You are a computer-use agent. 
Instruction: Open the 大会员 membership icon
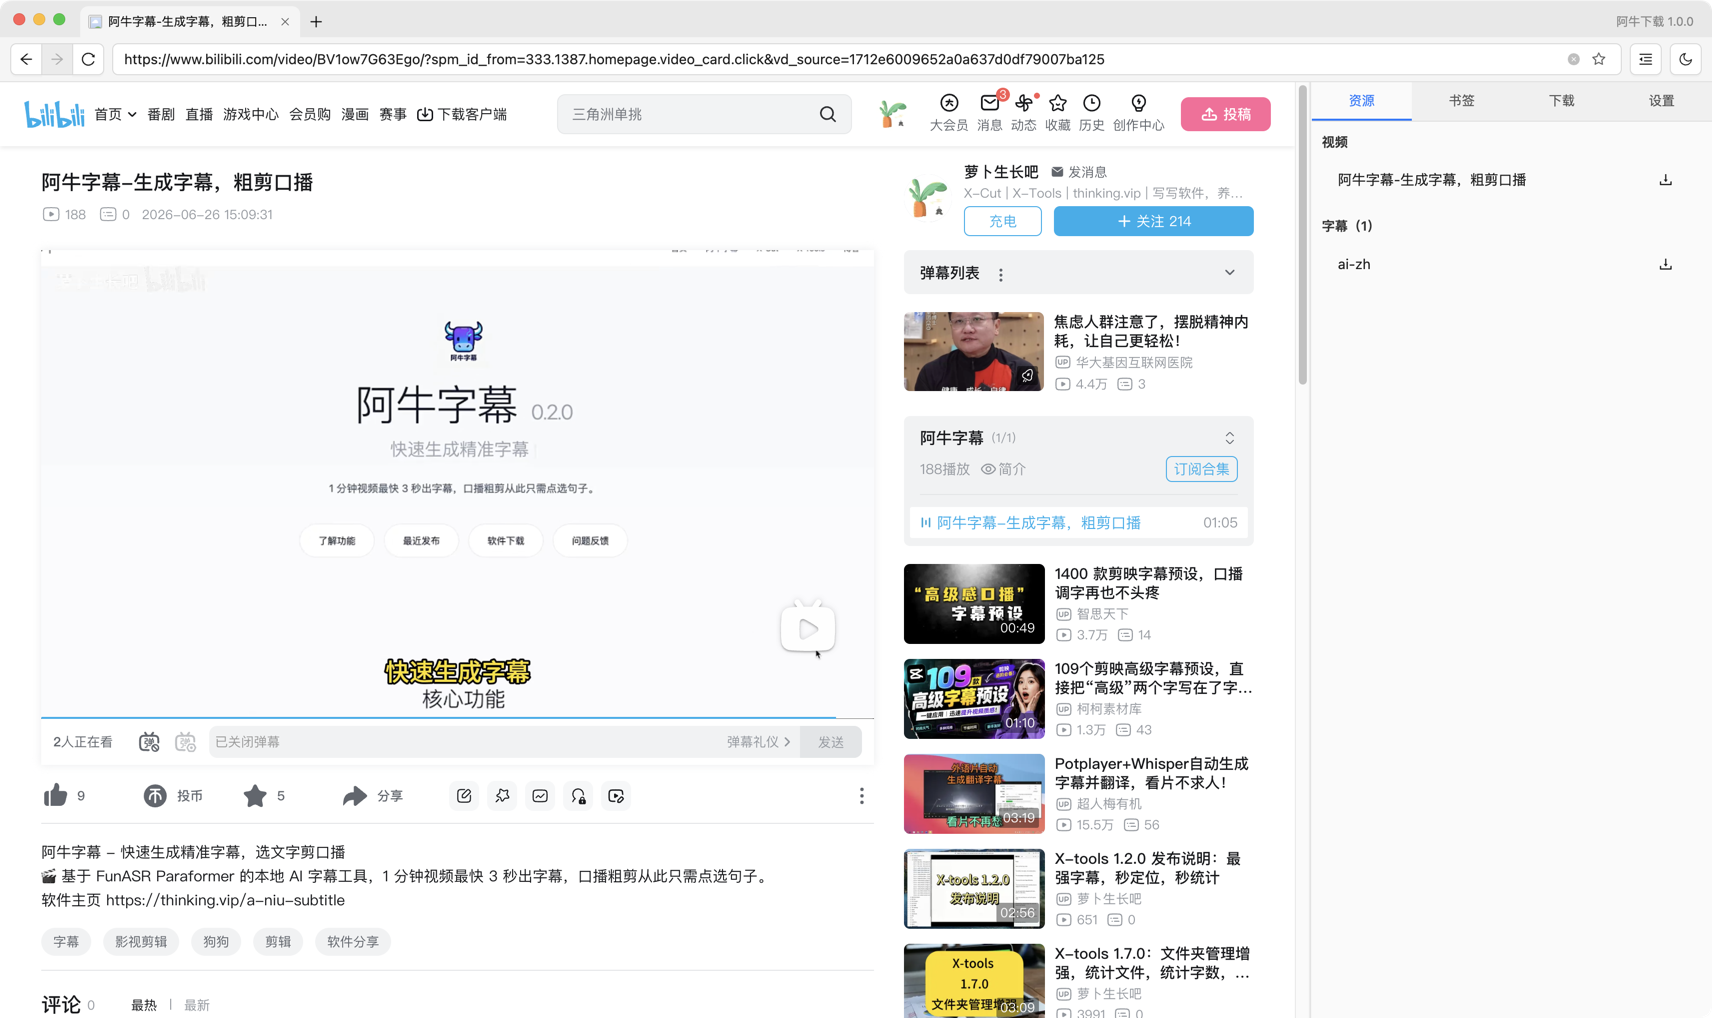tap(949, 112)
